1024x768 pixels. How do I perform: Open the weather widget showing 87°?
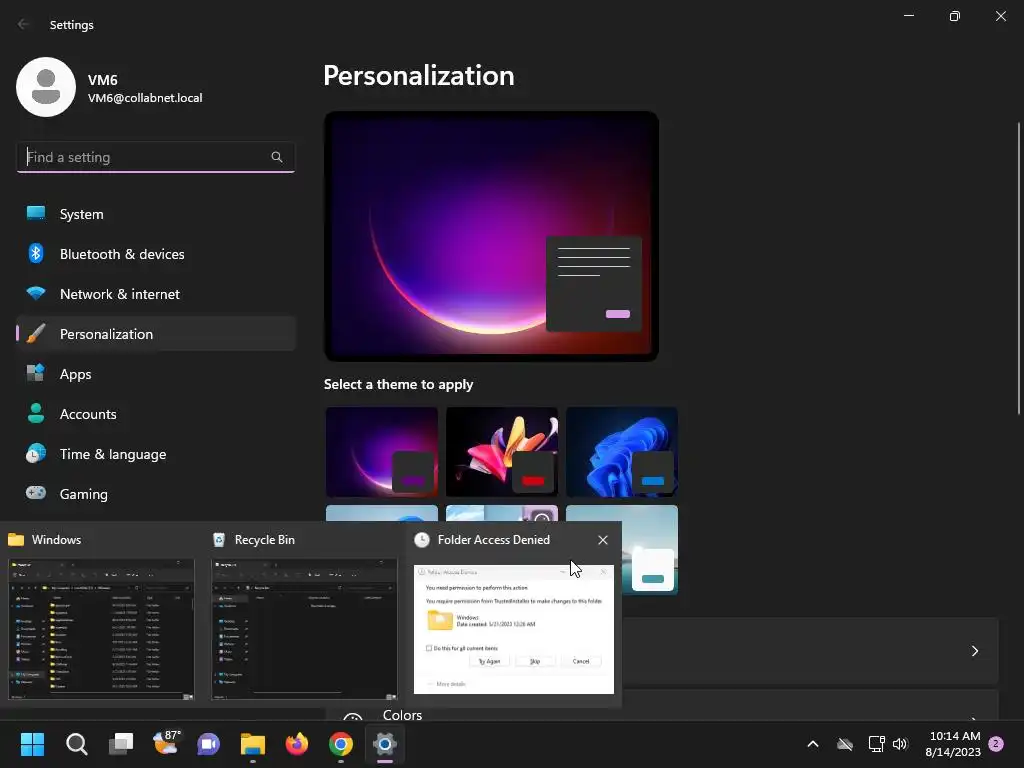[165, 744]
